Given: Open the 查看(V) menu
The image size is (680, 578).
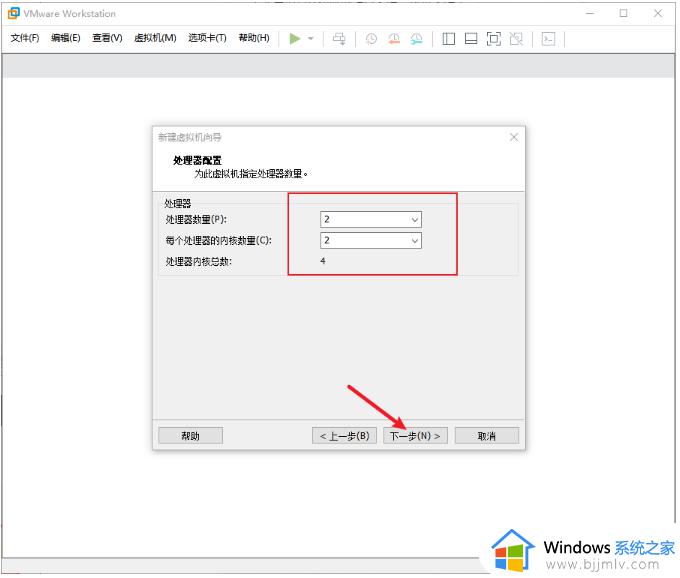Looking at the screenshot, I should [x=107, y=38].
